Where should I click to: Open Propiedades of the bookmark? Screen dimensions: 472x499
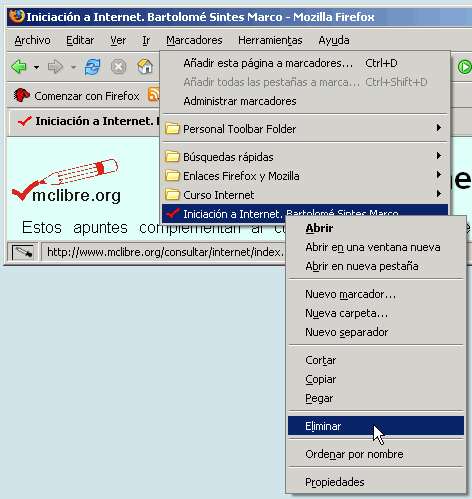376,482
